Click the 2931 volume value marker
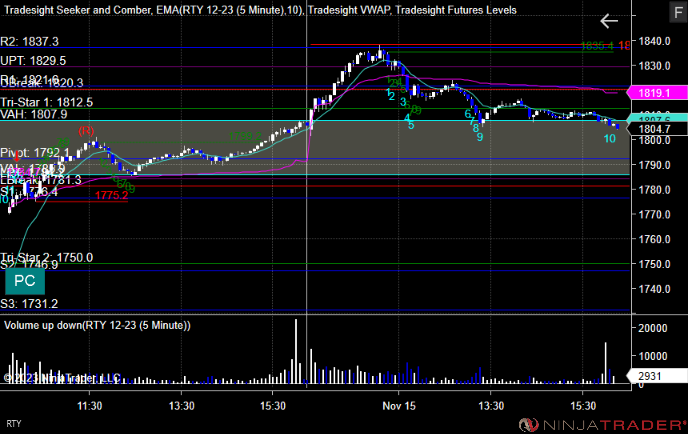The width and height of the screenshot is (688, 434). tap(657, 376)
